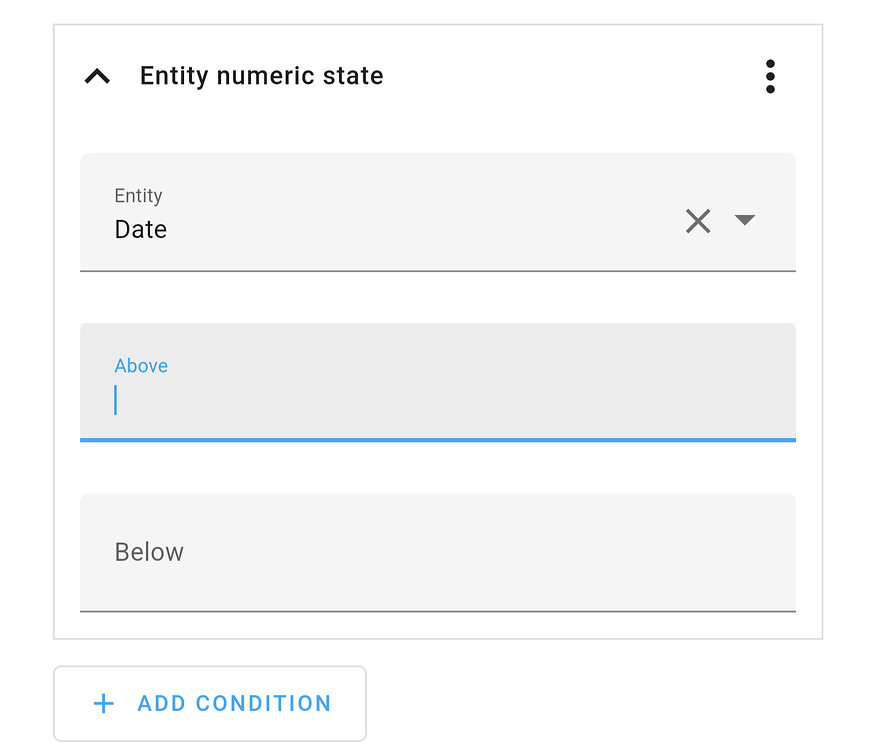Click the Above label in the active field
Viewport: 874px width, 750px height.
click(x=140, y=366)
